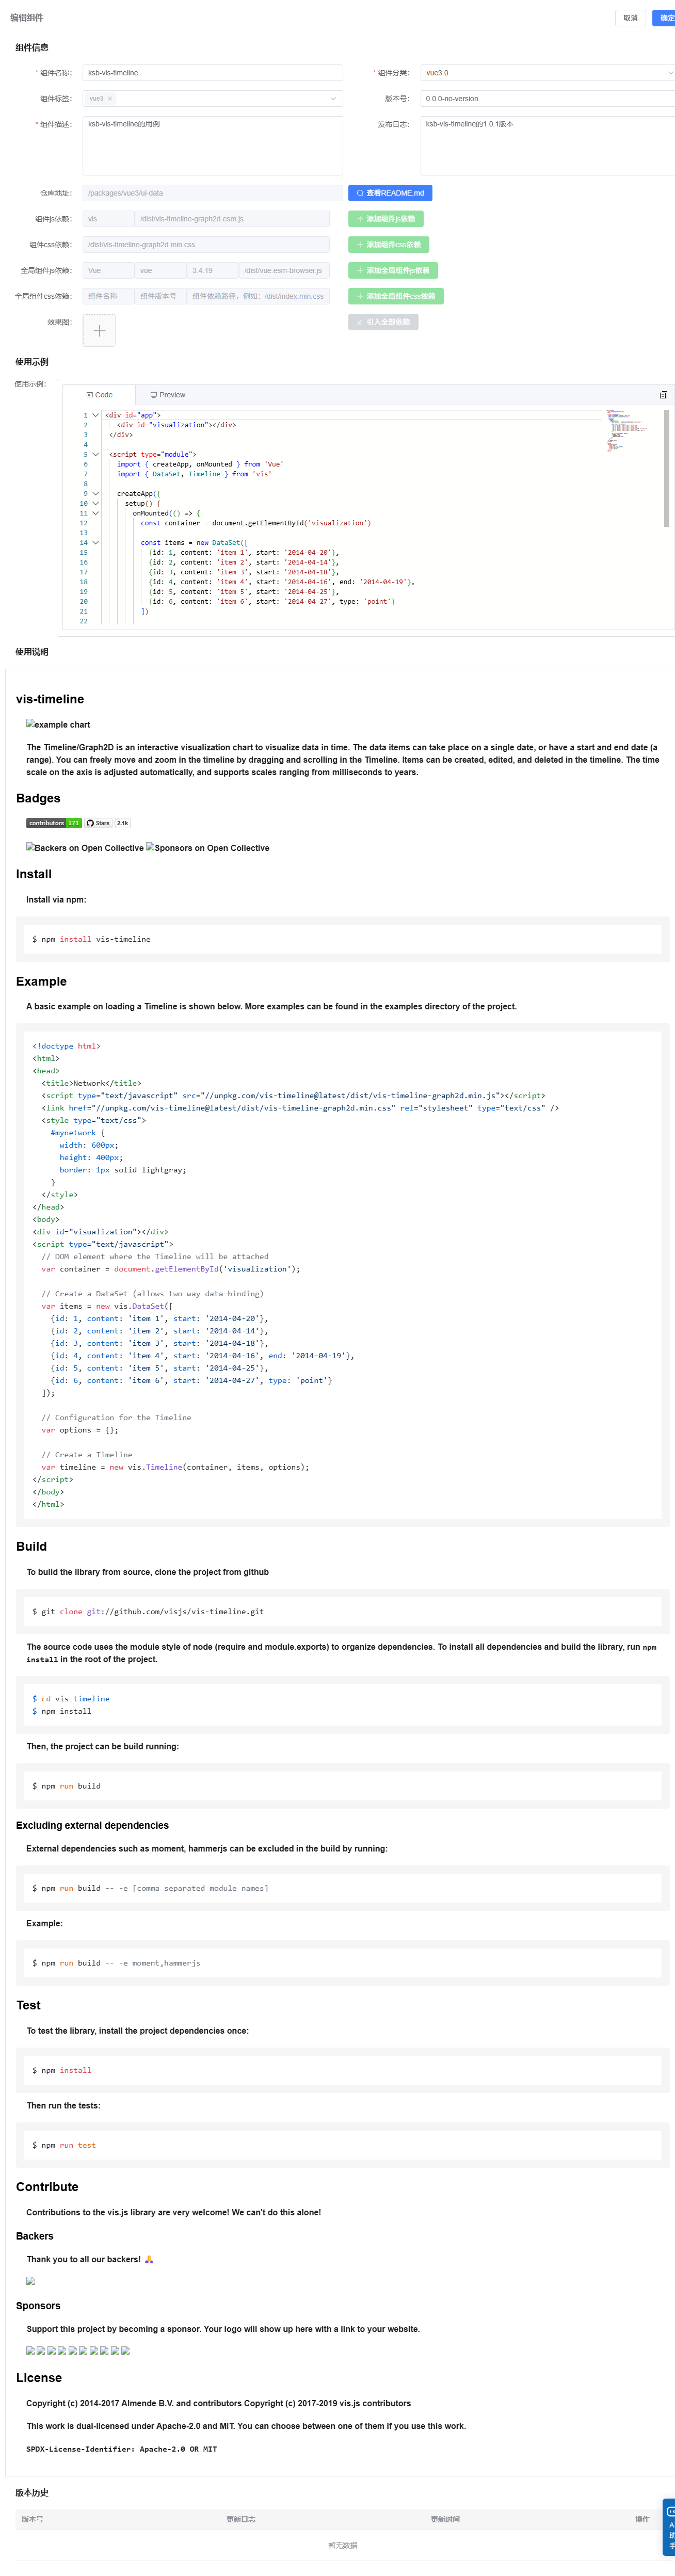Click 查看README.md button
The image size is (675, 2576).
(x=390, y=193)
